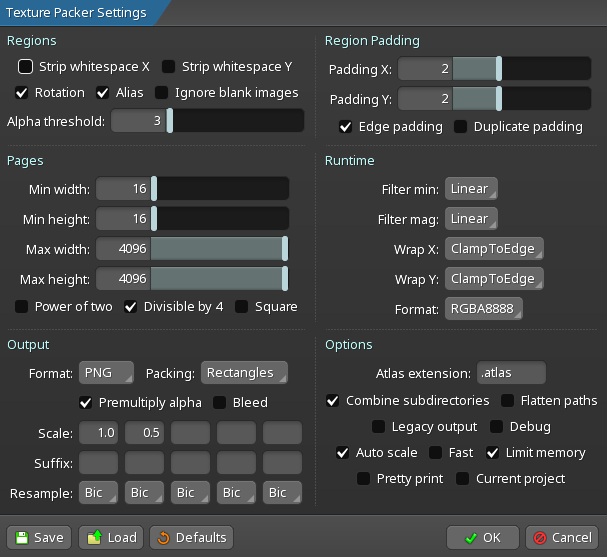
Task: Reset settings with the Defaults button
Action: click(192, 537)
